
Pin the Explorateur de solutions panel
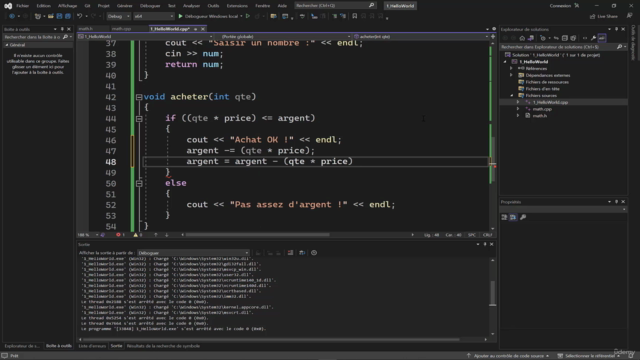(616, 29)
